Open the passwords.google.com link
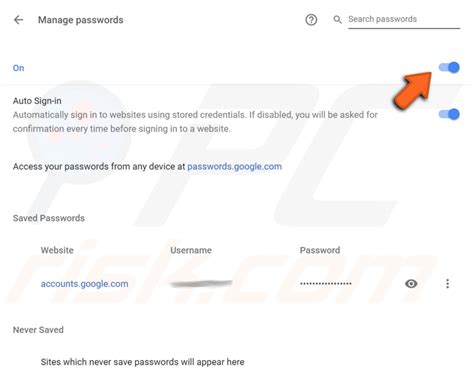Screen dimensions: 474x385 click(234, 166)
